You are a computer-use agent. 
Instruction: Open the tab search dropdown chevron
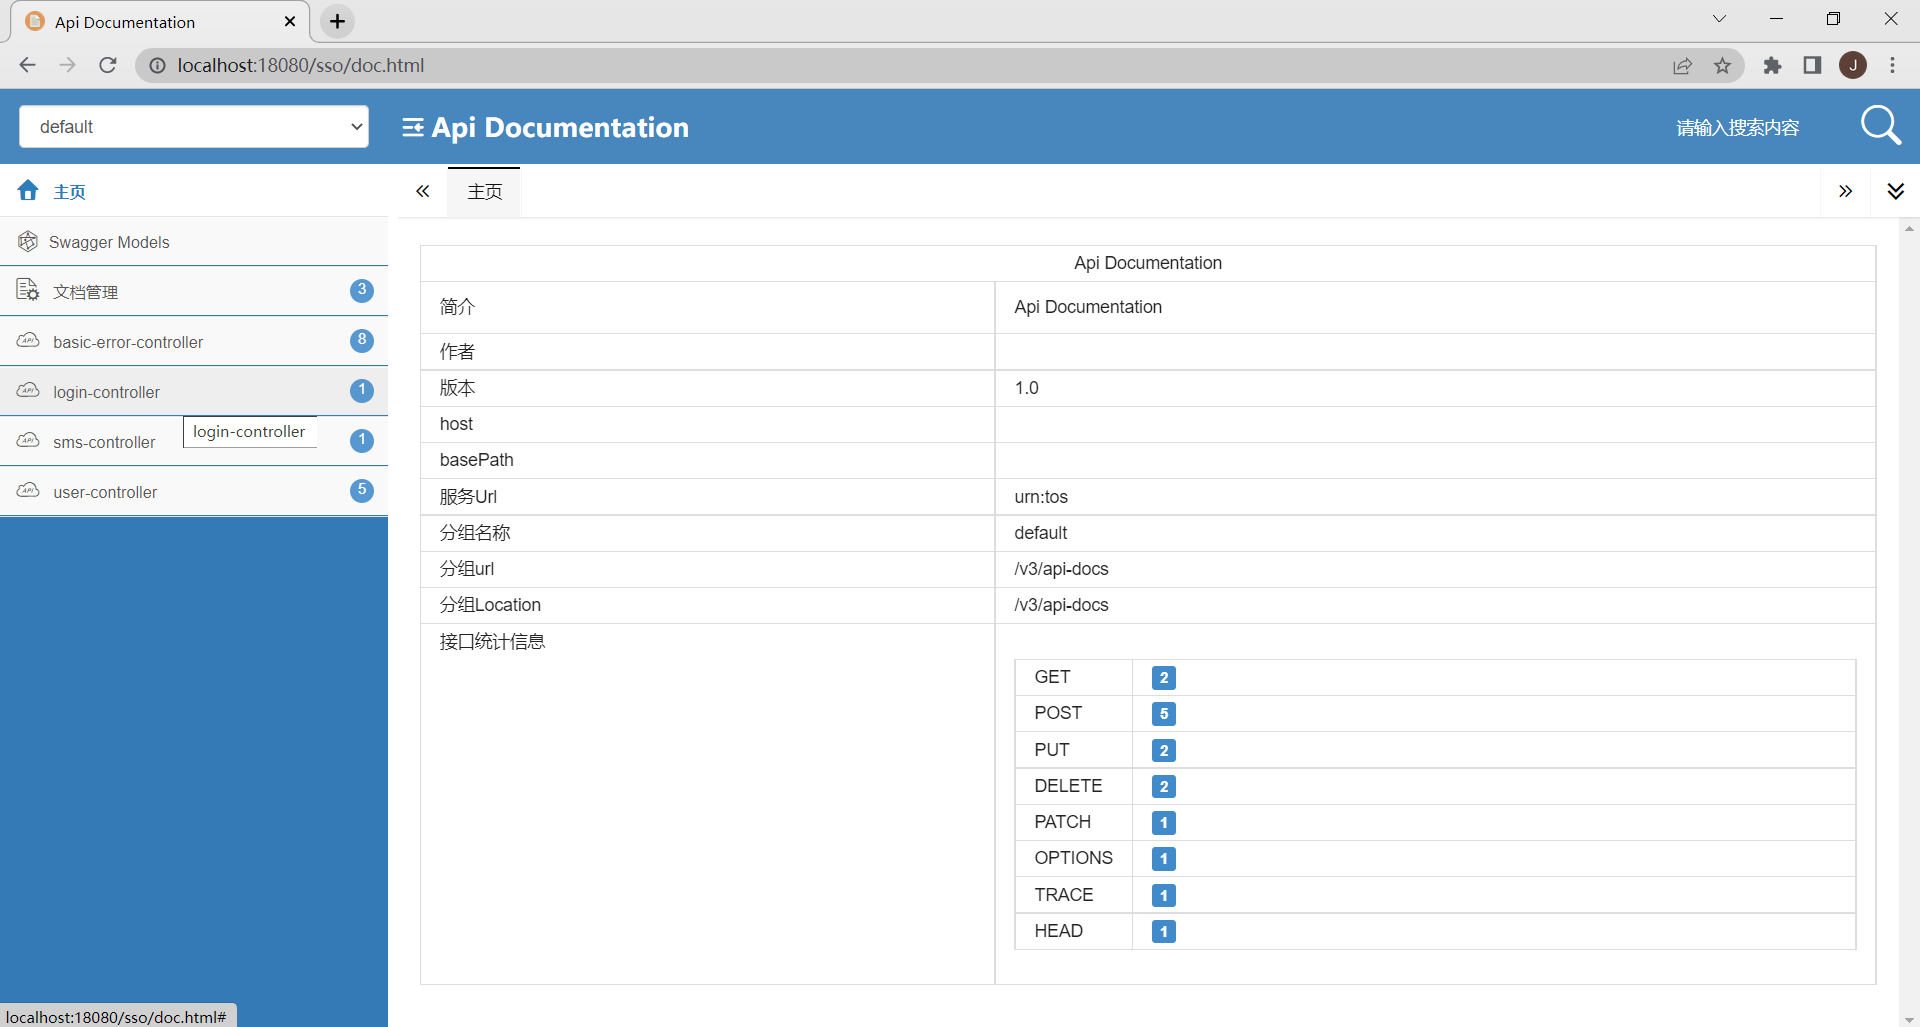point(1719,19)
